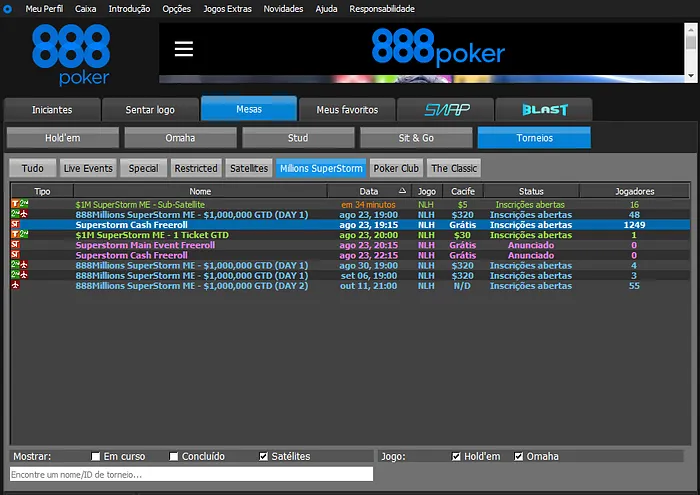Click the sort arrow in the Data column
The image size is (700, 495).
[402, 191]
